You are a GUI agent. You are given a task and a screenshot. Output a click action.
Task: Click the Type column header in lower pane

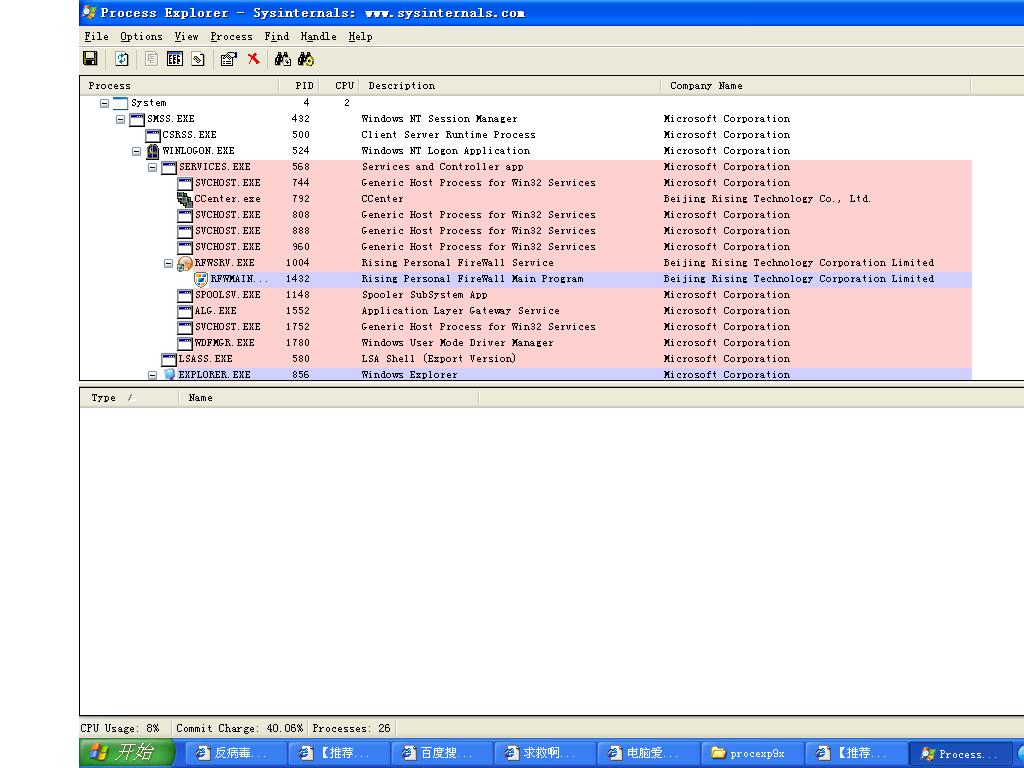point(103,398)
